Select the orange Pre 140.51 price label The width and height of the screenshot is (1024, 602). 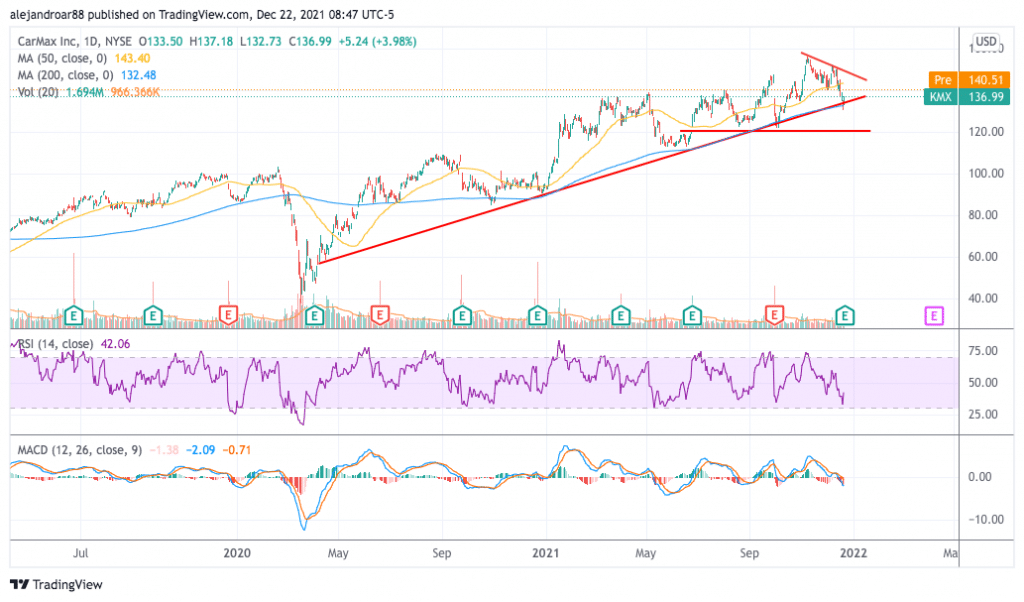pos(967,80)
